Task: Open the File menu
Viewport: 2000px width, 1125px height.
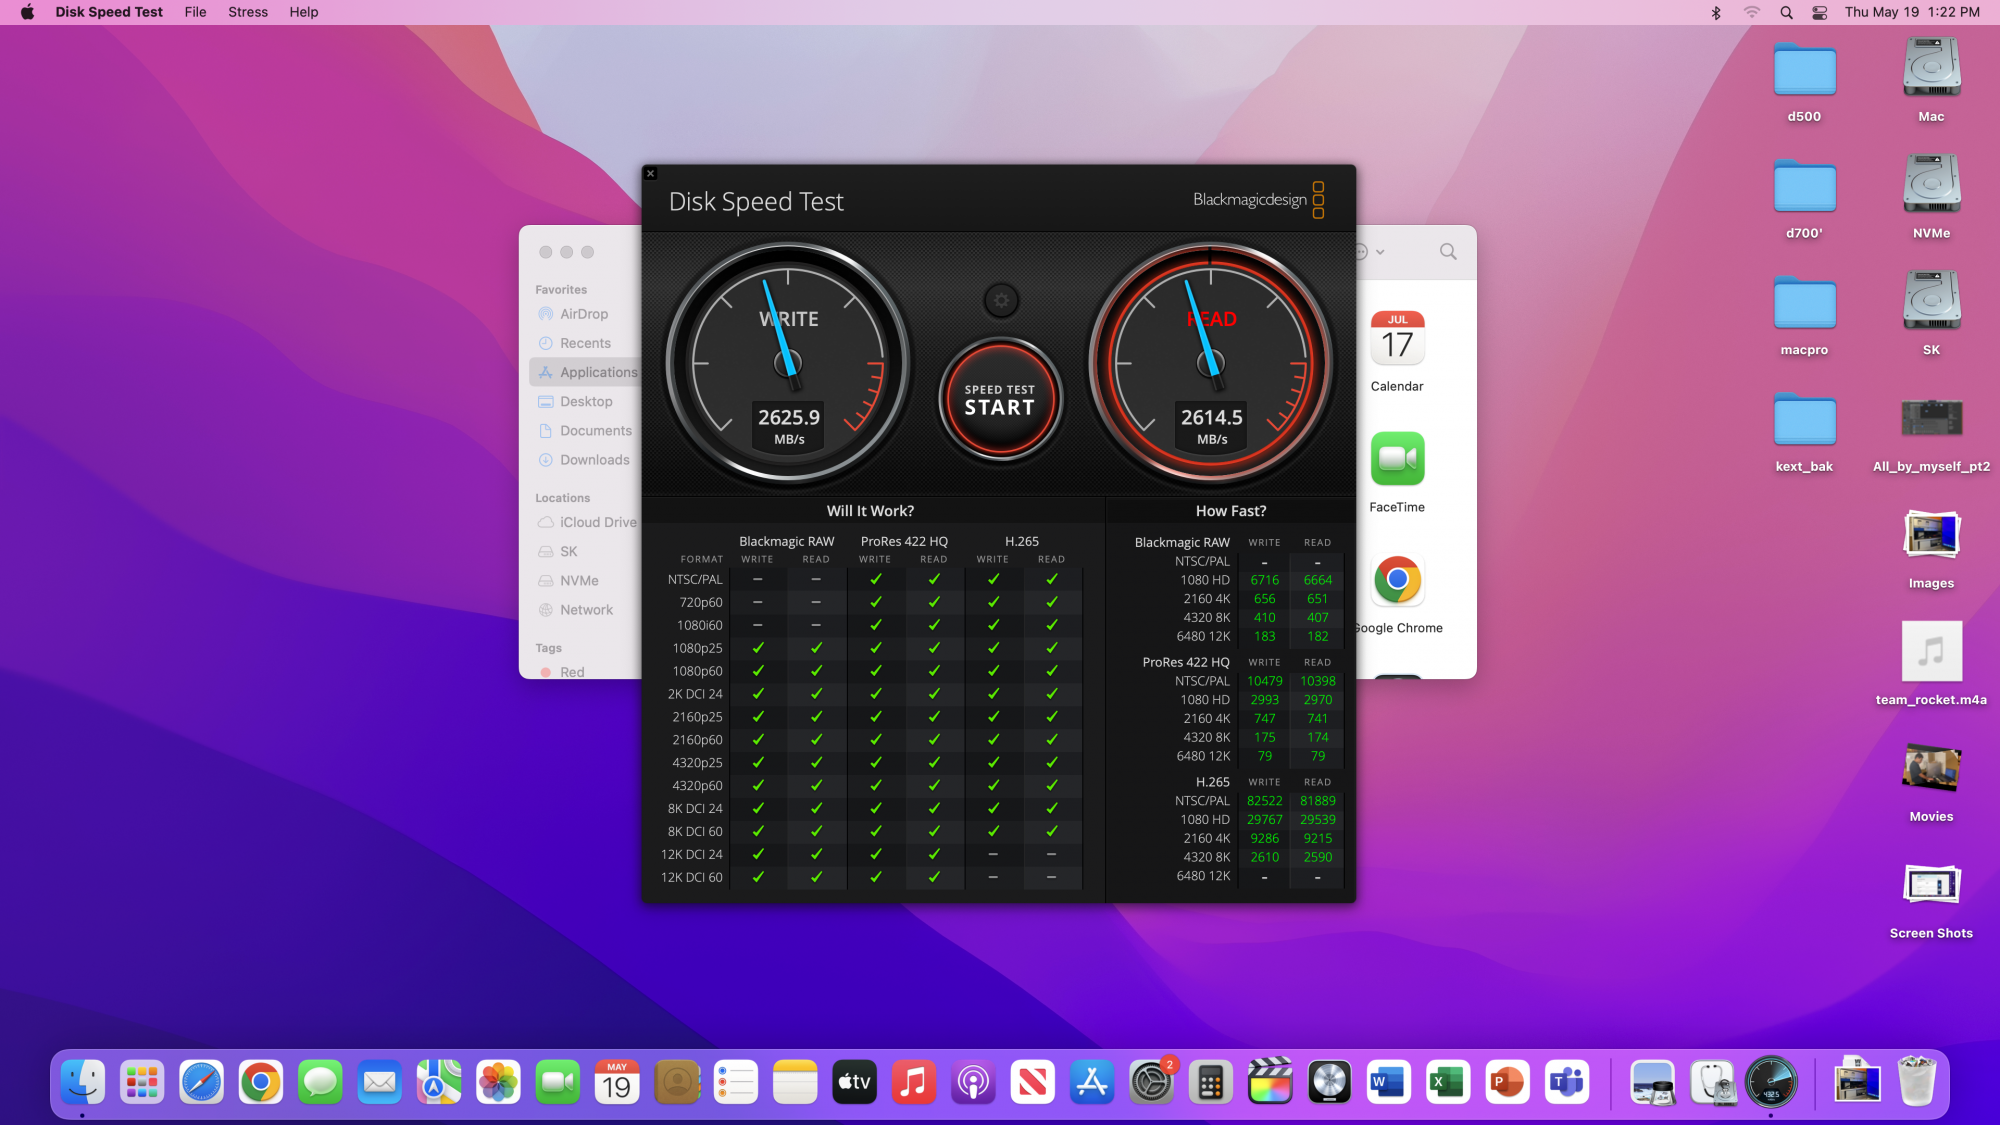Action: (195, 12)
